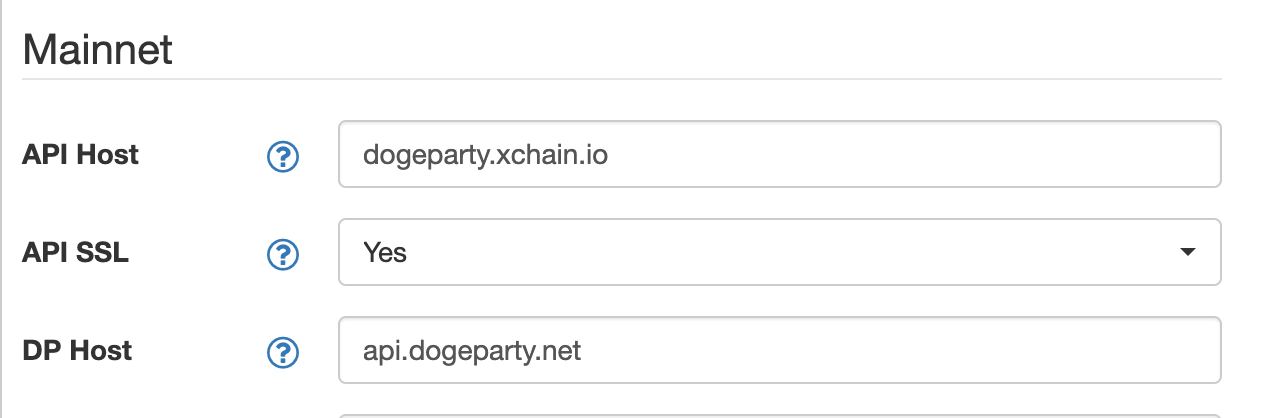Click the Mainnet section heading
Viewport: 1270px width, 418px height.
[x=98, y=48]
